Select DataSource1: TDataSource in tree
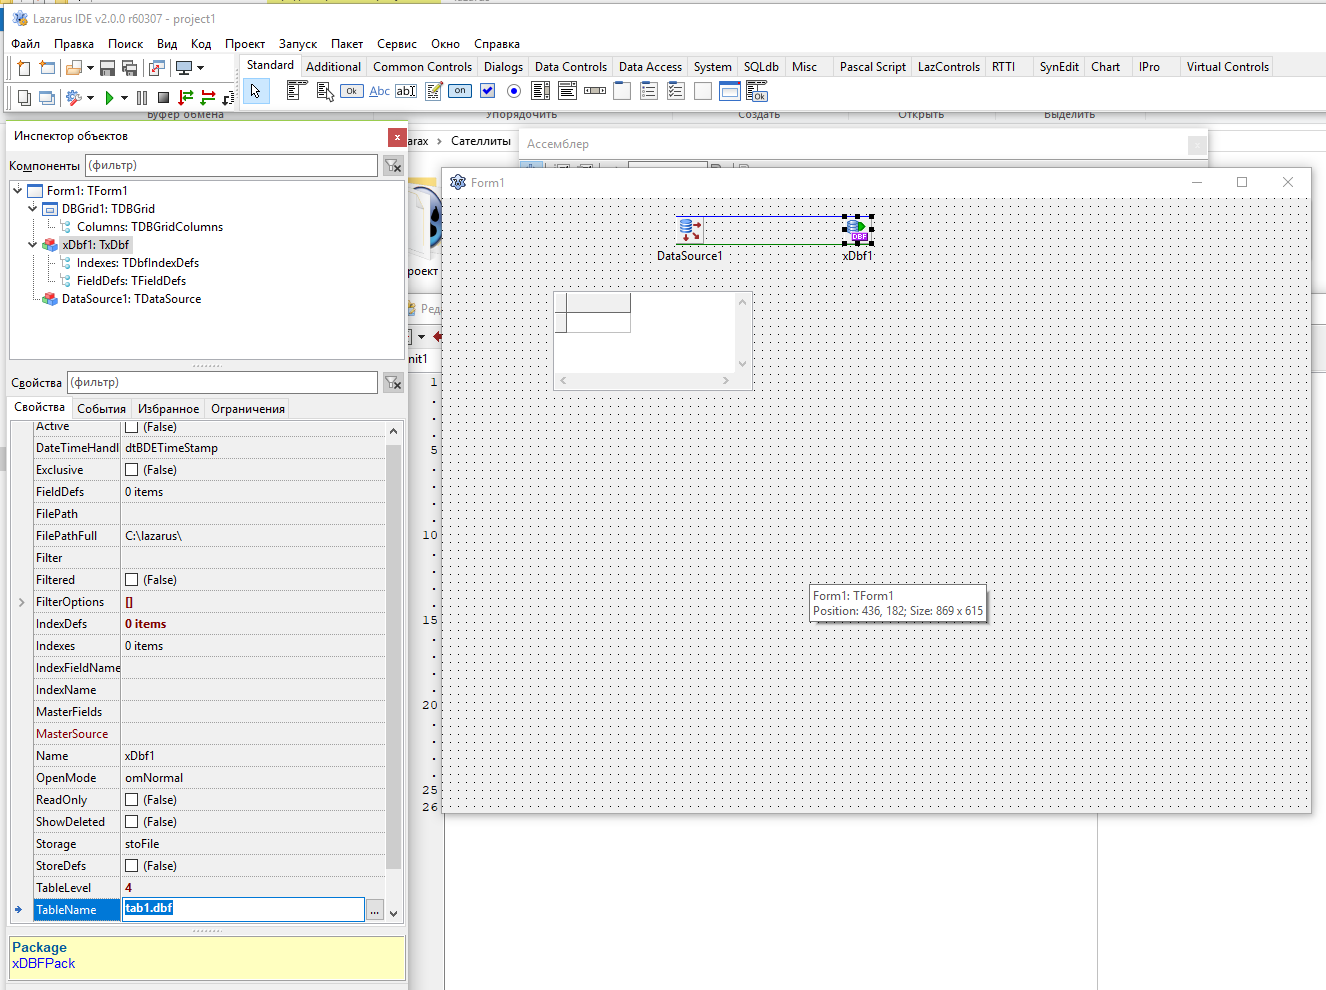The width and height of the screenshot is (1326, 990). point(131,299)
